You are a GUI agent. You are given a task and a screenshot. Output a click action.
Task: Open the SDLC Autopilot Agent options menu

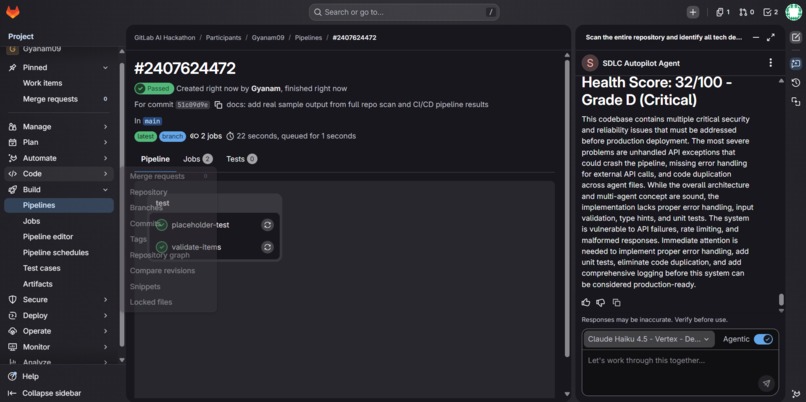[x=770, y=63]
